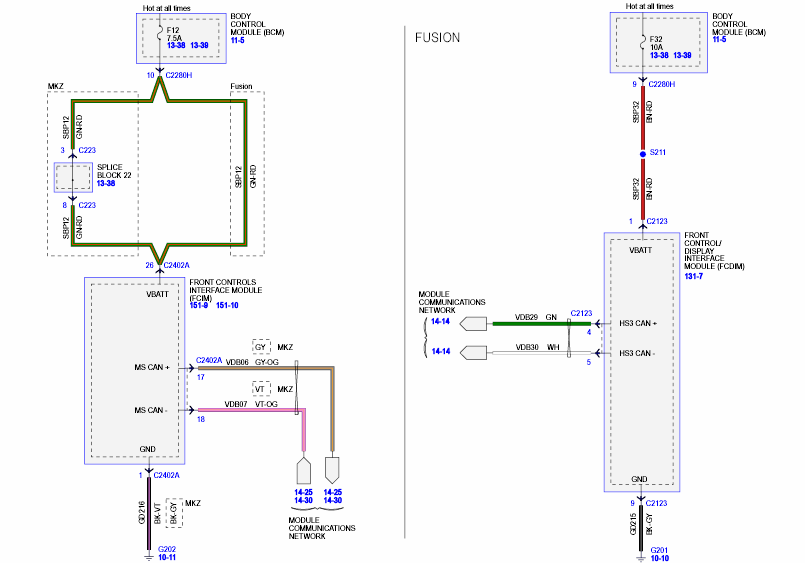Screen dimensions: 805x563
Task: Open the 14-25 link beneath the pink VT-OG wire
Action: (x=303, y=492)
